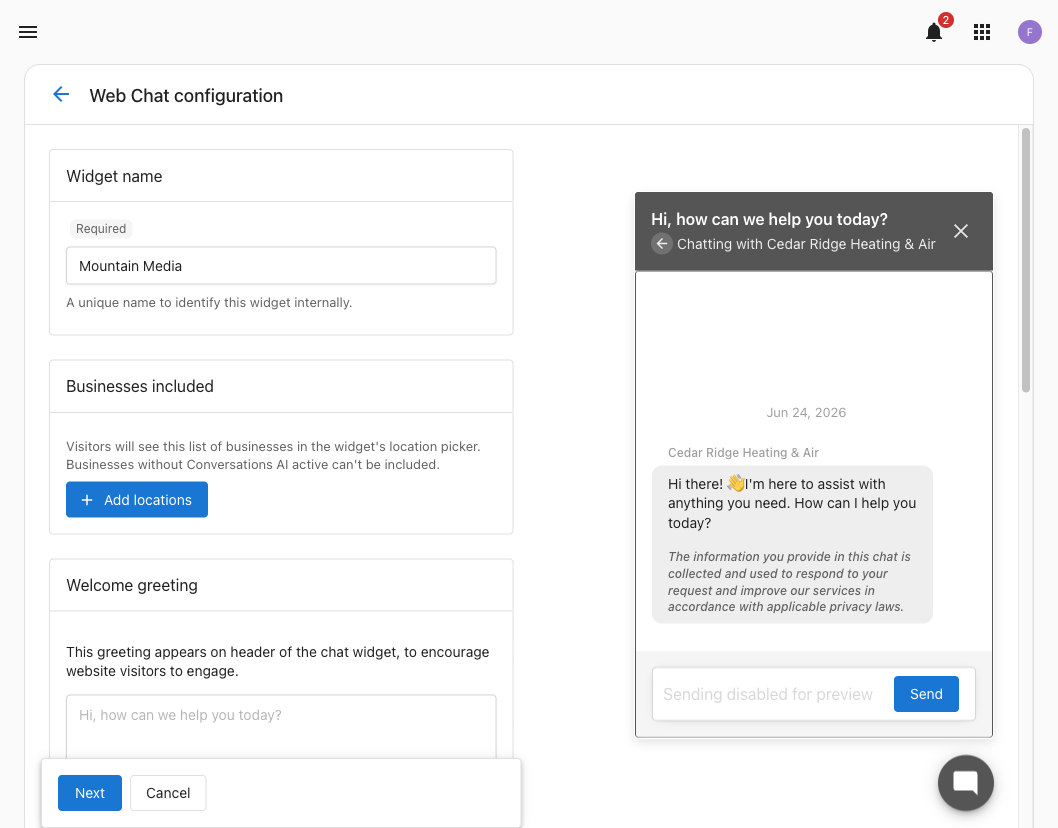
Task: Click the Chatting with Cedar Ridge text
Action: [806, 244]
